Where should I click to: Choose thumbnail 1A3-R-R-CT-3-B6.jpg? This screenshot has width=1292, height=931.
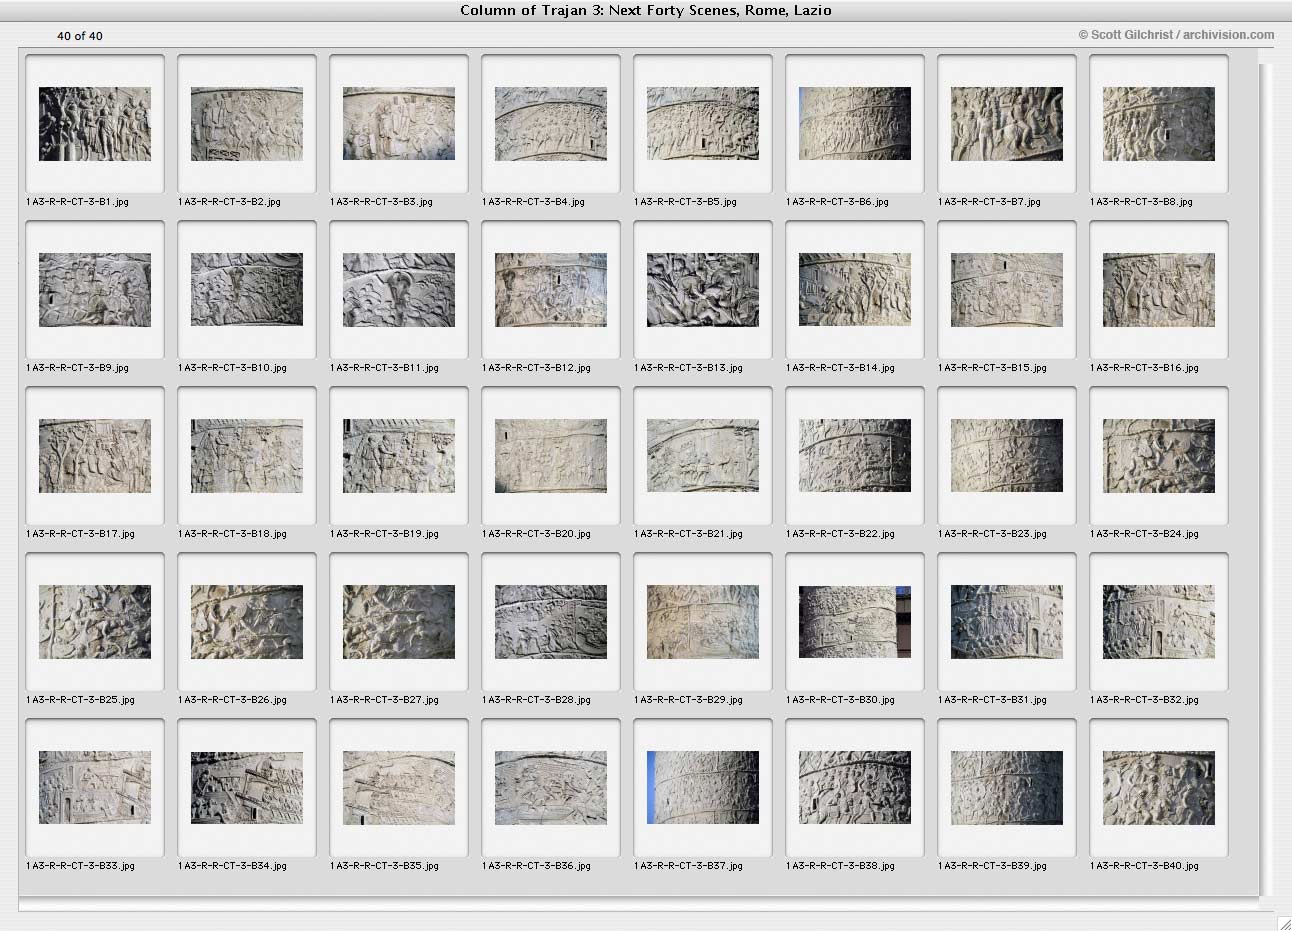tap(855, 124)
